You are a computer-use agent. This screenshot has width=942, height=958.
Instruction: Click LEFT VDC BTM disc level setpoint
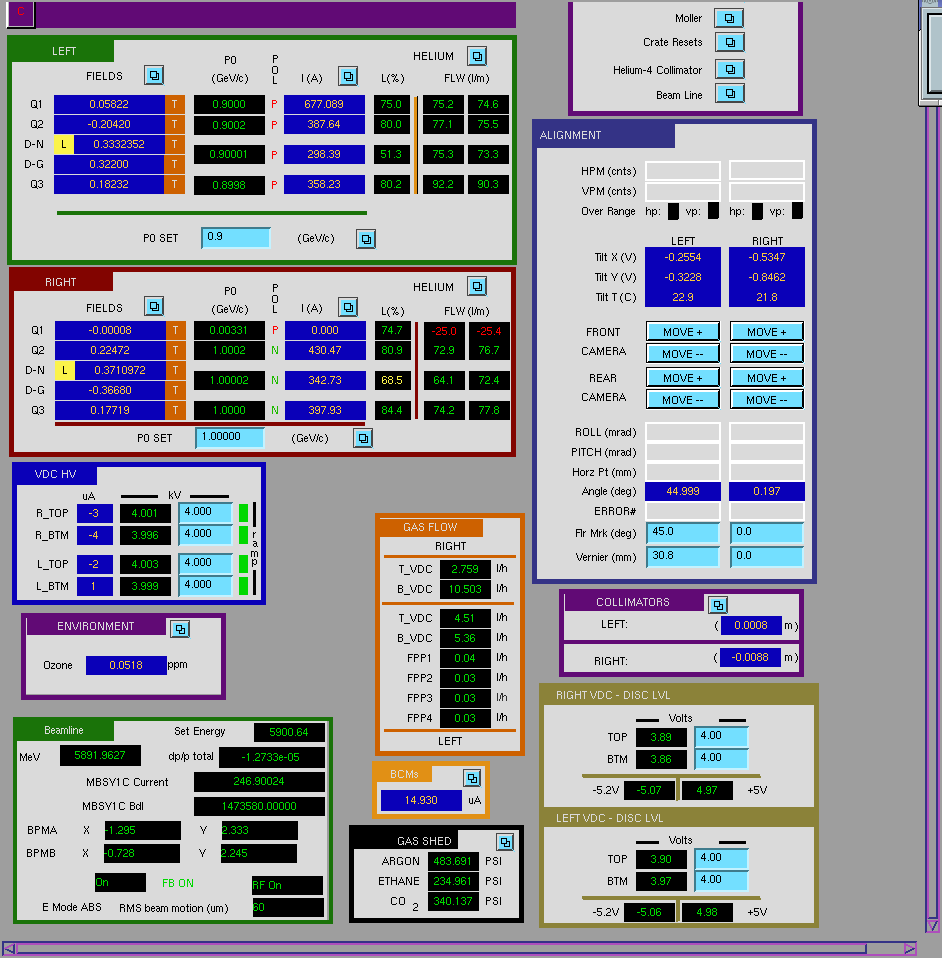pyautogui.click(x=721, y=880)
